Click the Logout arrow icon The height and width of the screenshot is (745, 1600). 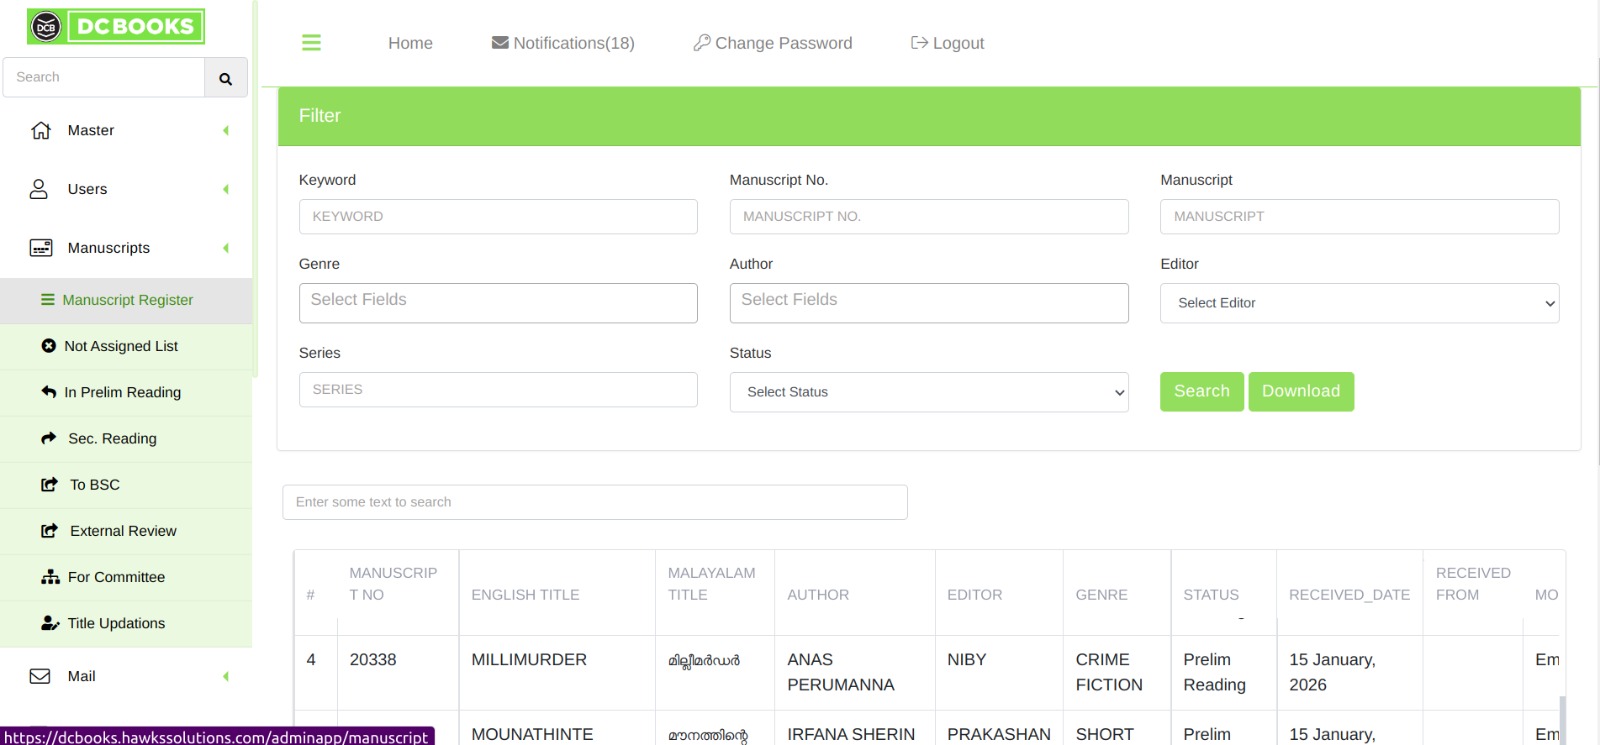(x=919, y=43)
